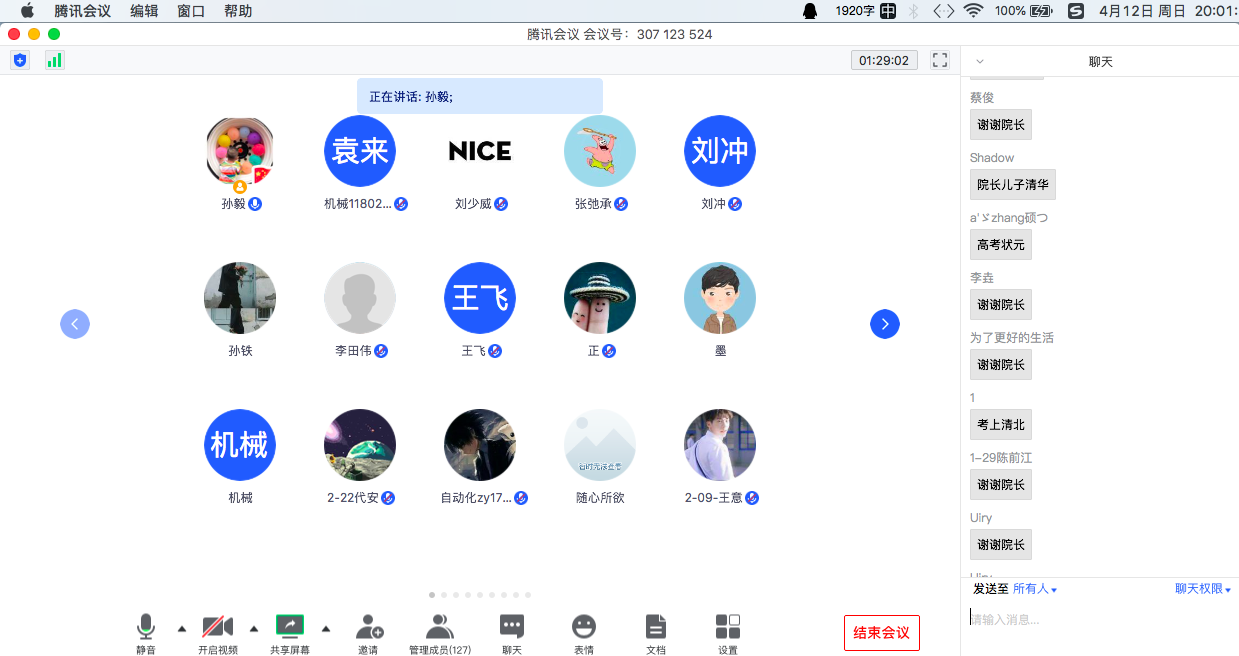Screen dimensions: 1239x656
Task: Open the 帮助 menu in menu bar
Action: [238, 11]
